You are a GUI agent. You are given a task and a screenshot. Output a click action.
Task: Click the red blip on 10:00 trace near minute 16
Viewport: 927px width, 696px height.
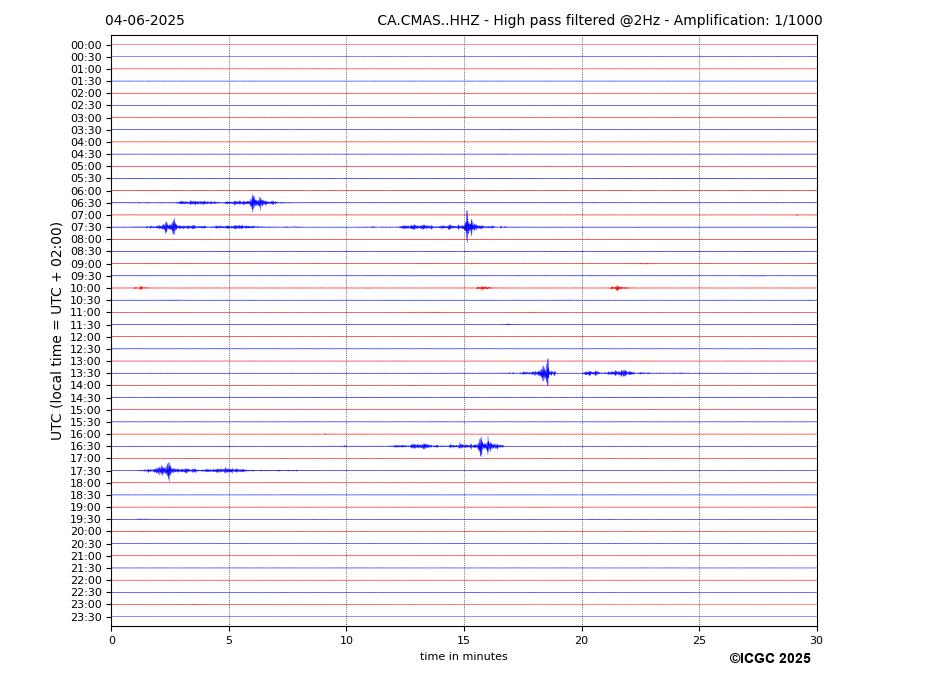click(484, 288)
